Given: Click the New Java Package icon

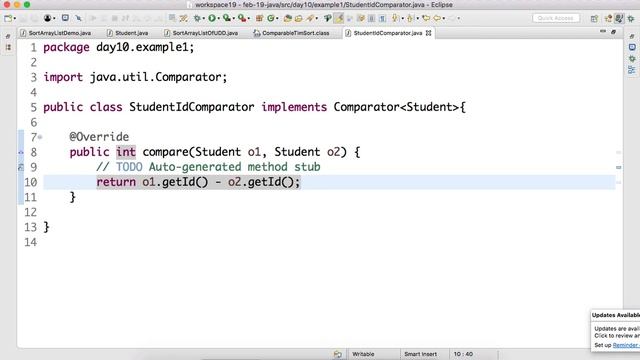Looking at the screenshot, I should 259,18.
